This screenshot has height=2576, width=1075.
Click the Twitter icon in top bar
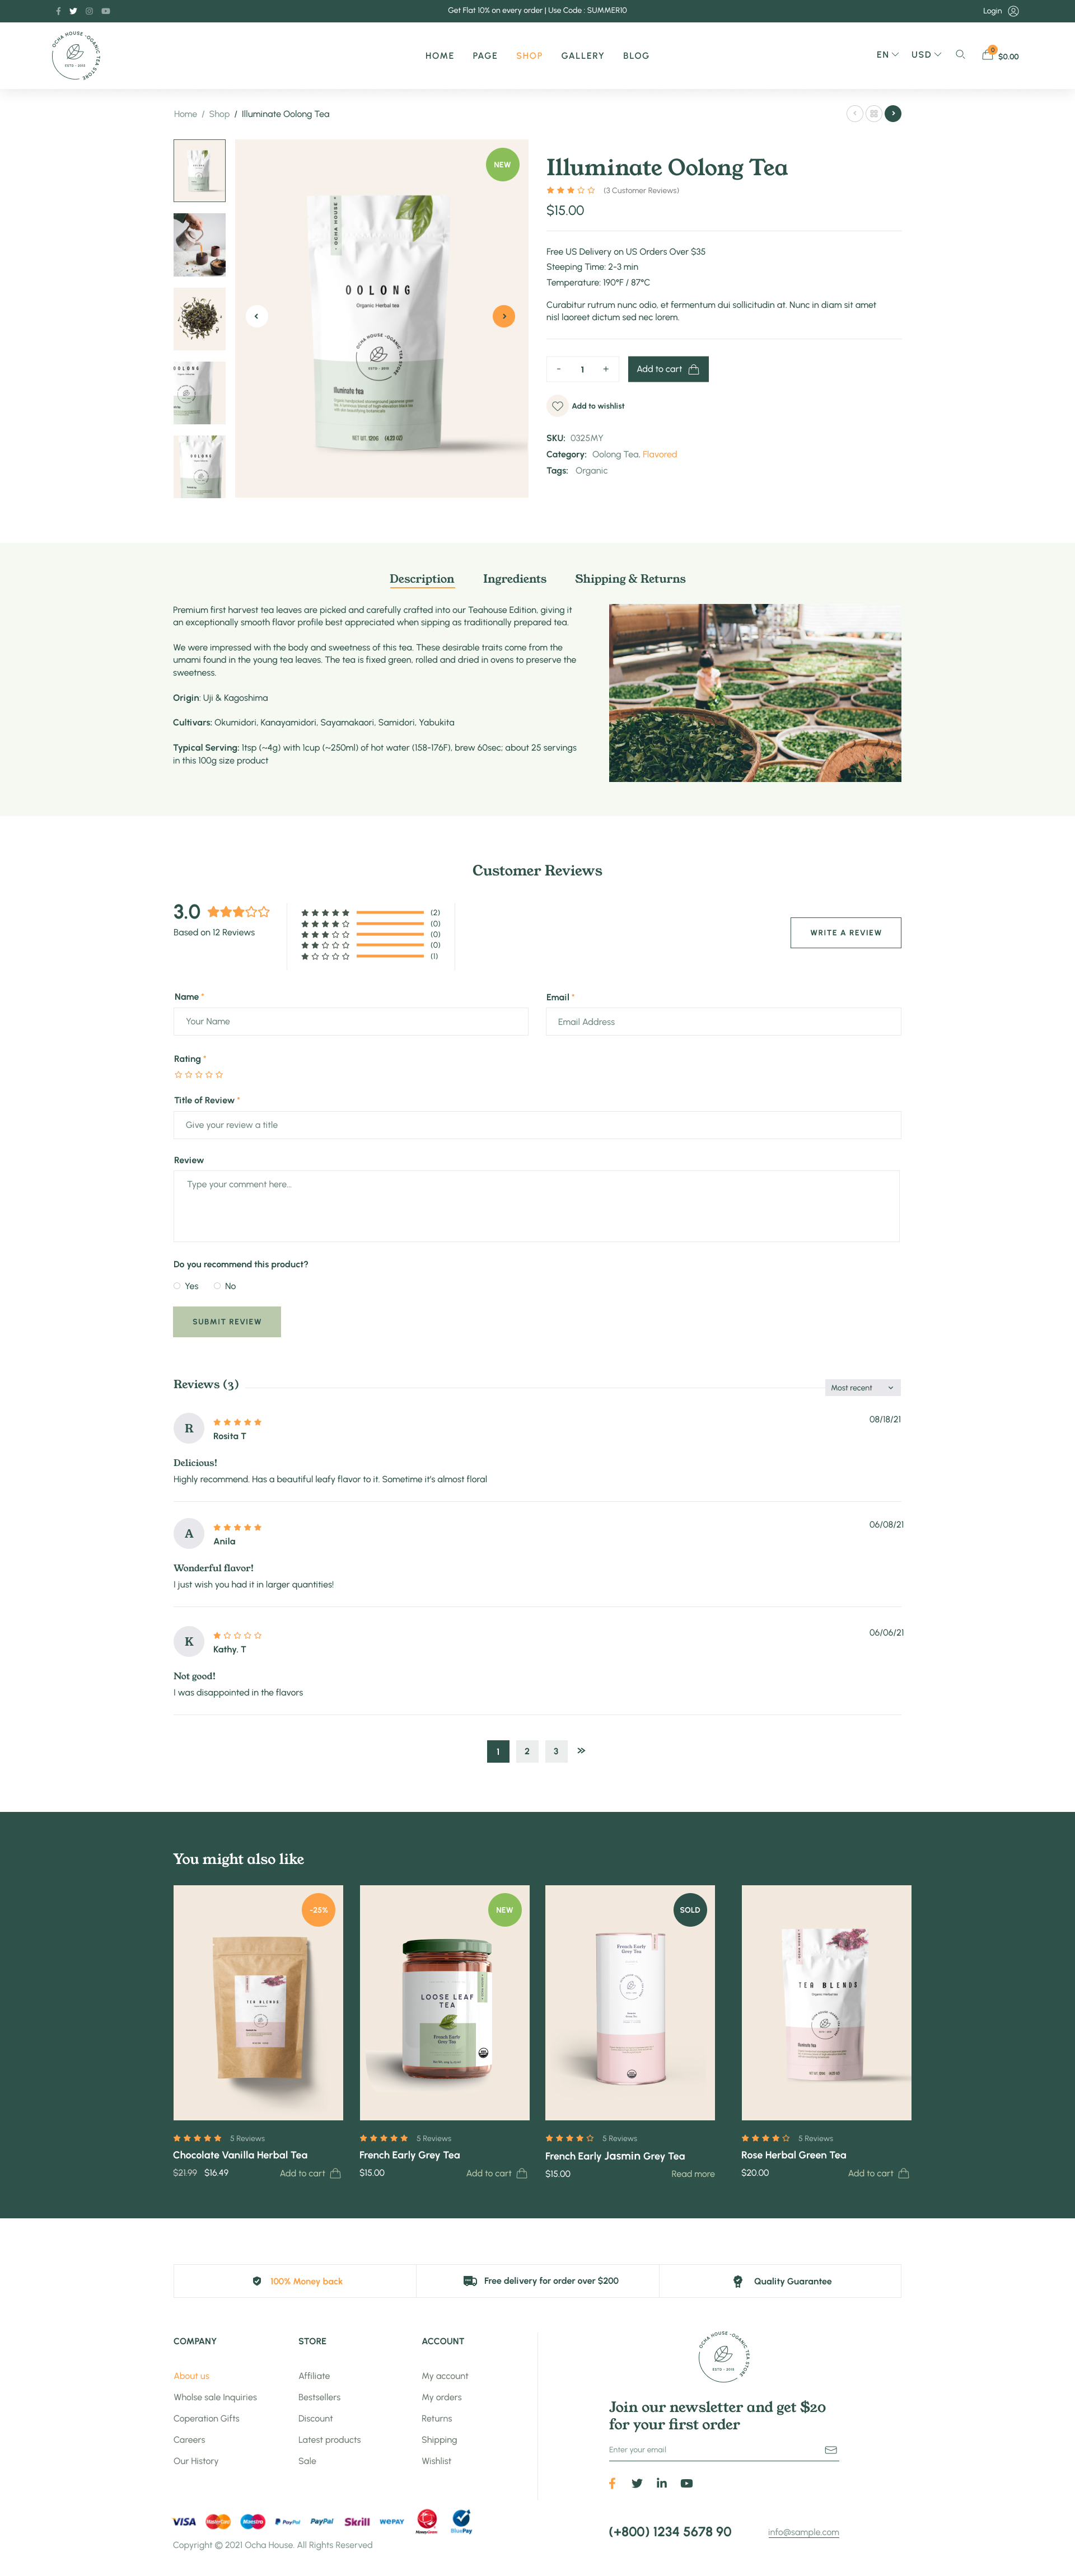(73, 11)
